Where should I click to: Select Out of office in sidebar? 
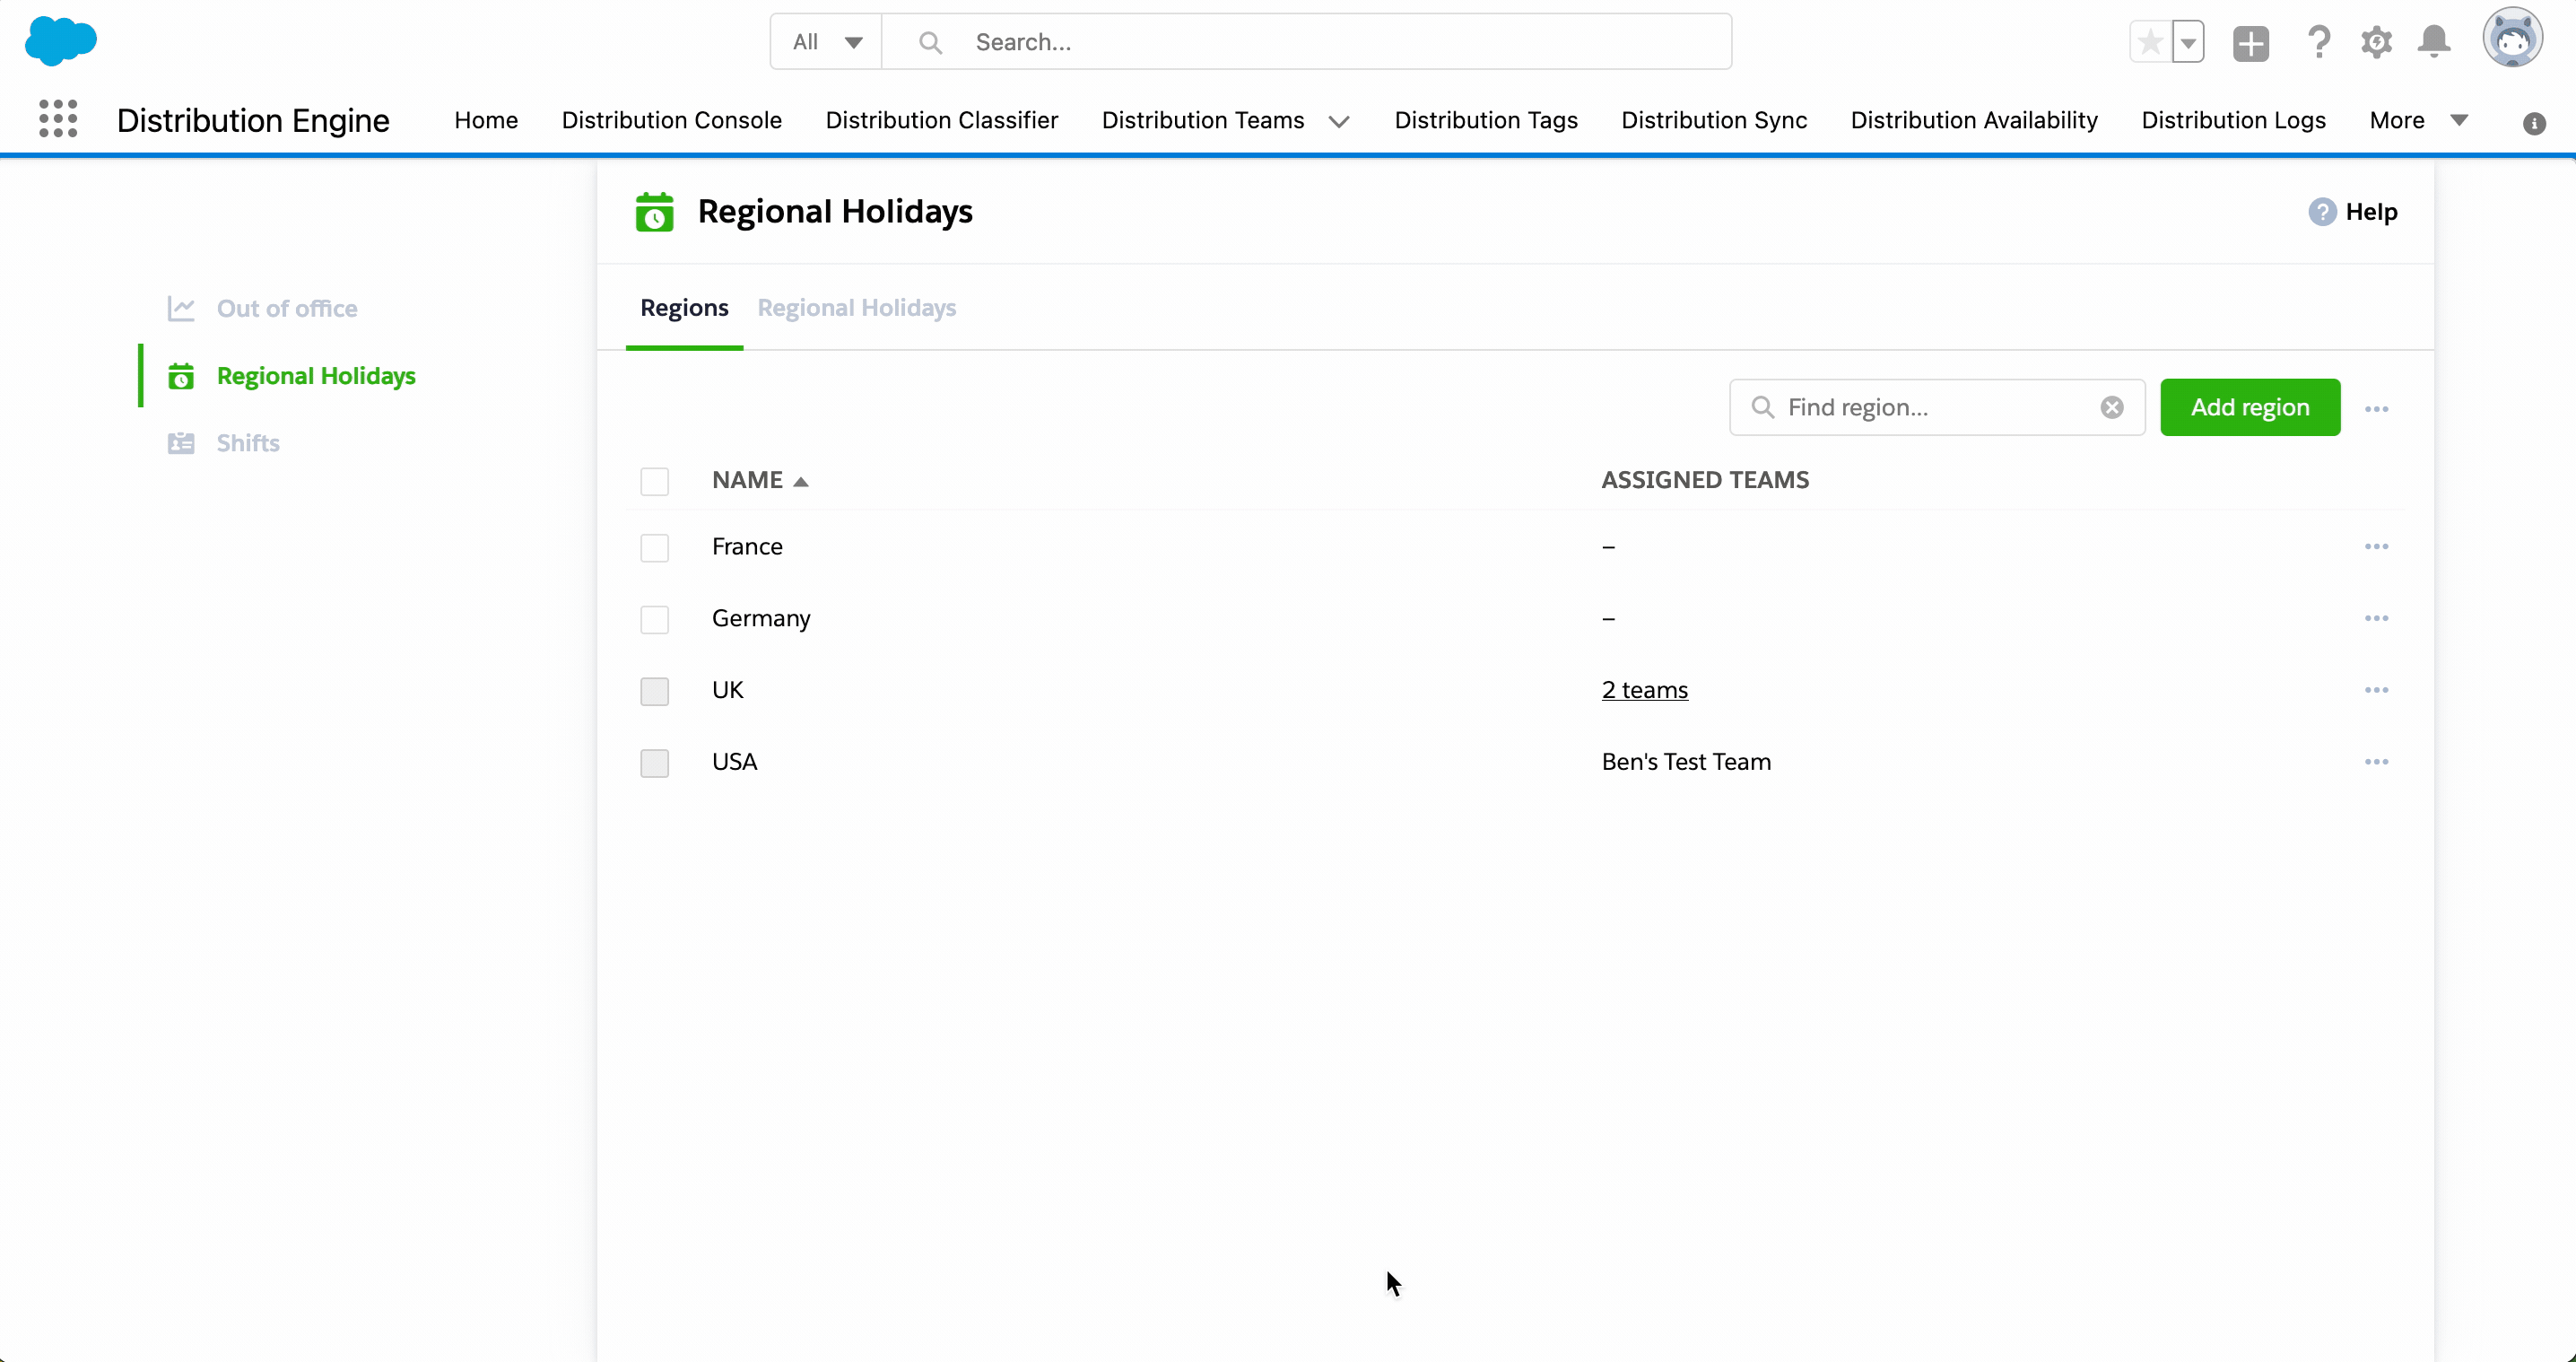tap(287, 308)
